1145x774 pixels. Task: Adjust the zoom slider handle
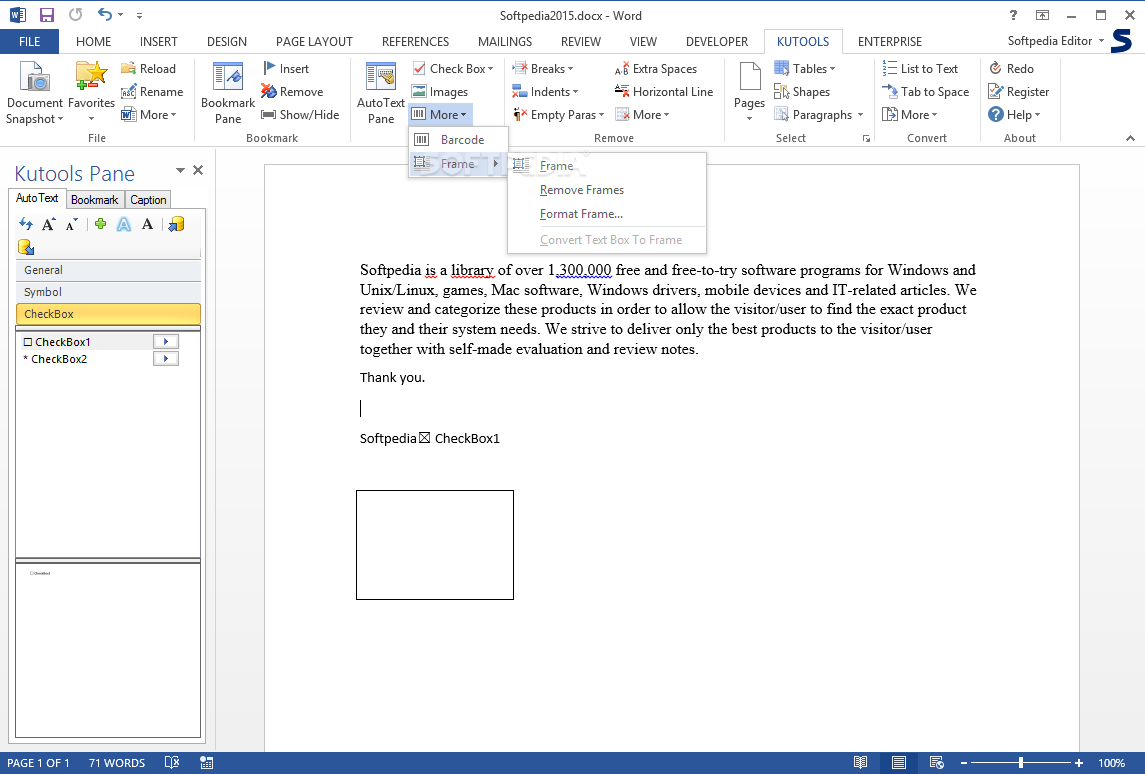click(x=1020, y=763)
